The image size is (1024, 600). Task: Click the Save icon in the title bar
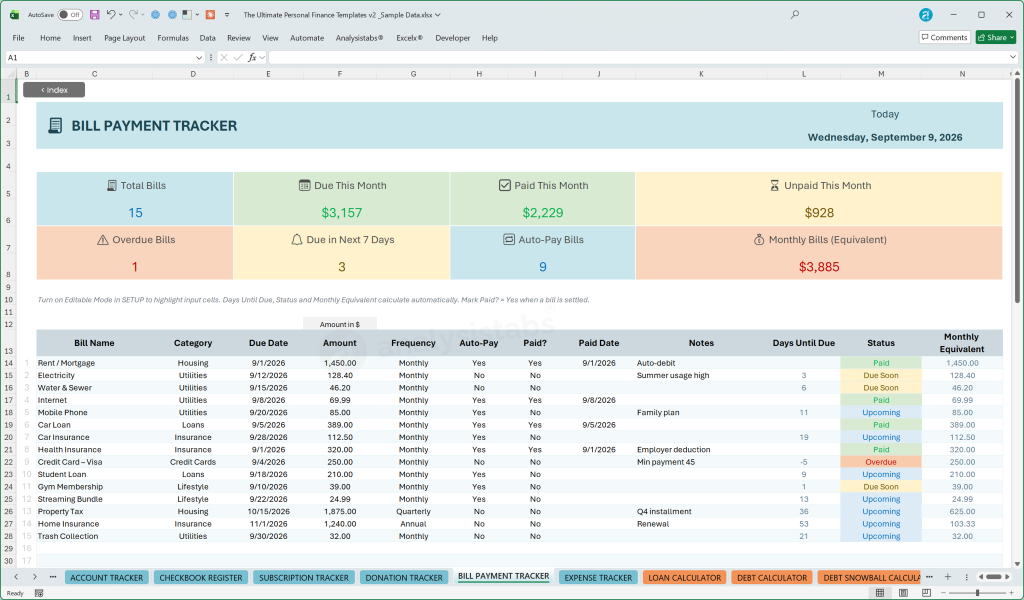coord(95,14)
